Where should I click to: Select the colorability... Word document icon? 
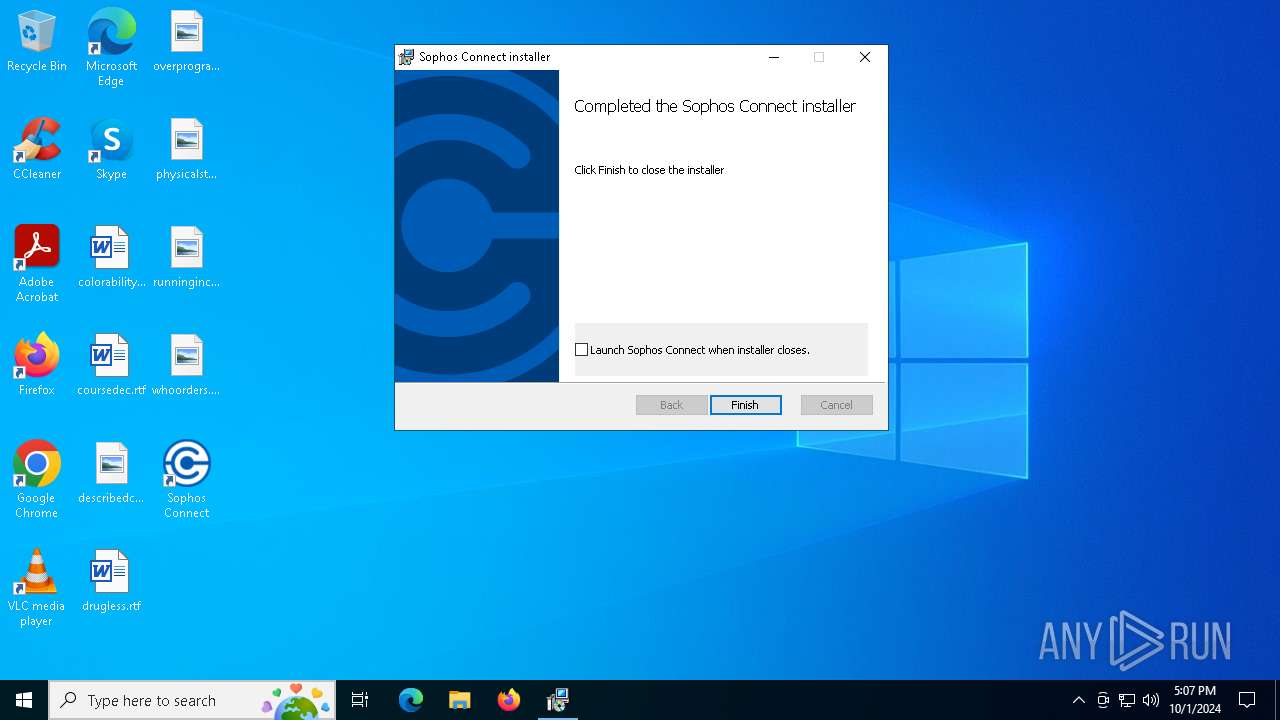[111, 258]
